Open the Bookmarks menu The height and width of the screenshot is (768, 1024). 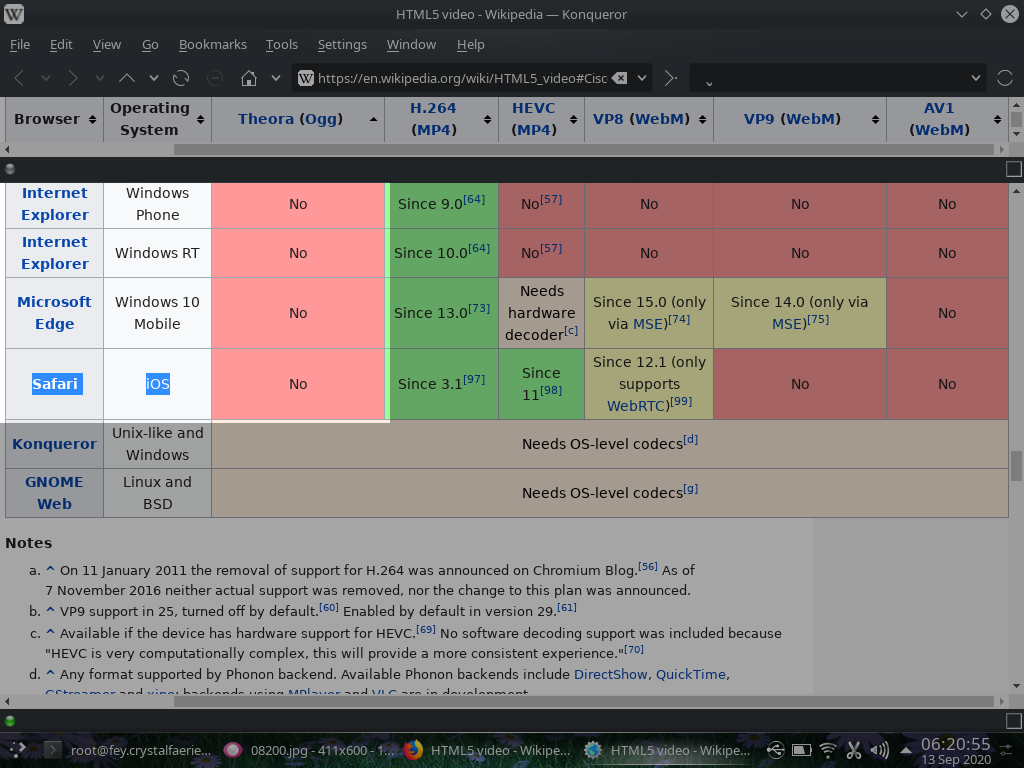[x=212, y=44]
